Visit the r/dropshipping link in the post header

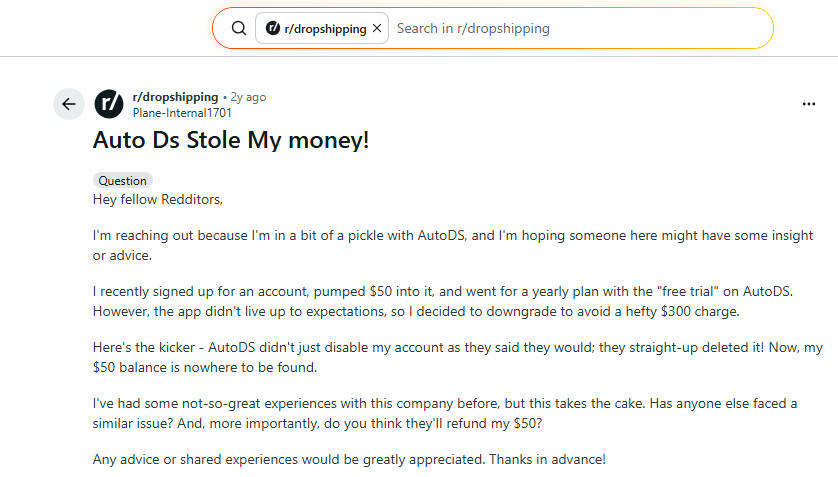click(175, 97)
